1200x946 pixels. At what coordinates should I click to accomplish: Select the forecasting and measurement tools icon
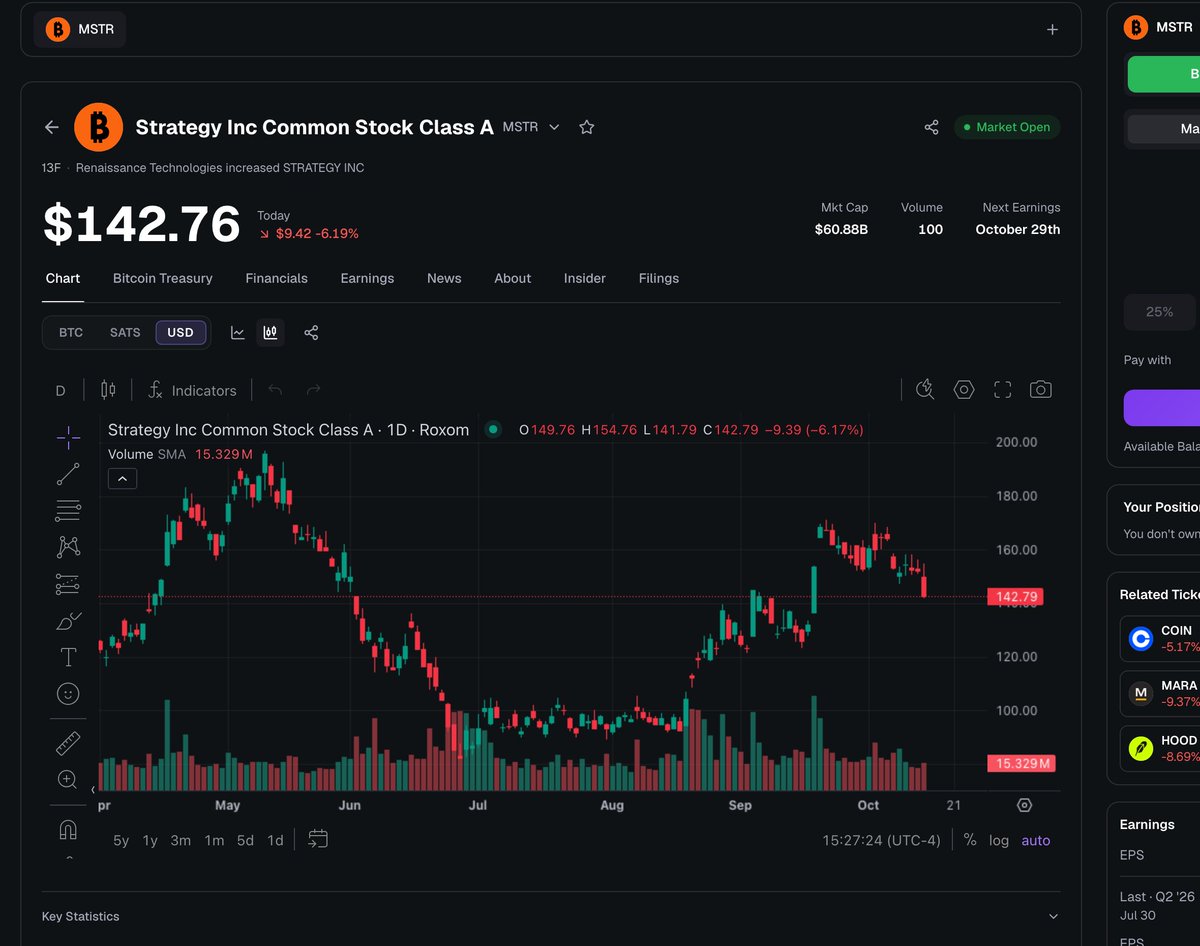(68, 584)
